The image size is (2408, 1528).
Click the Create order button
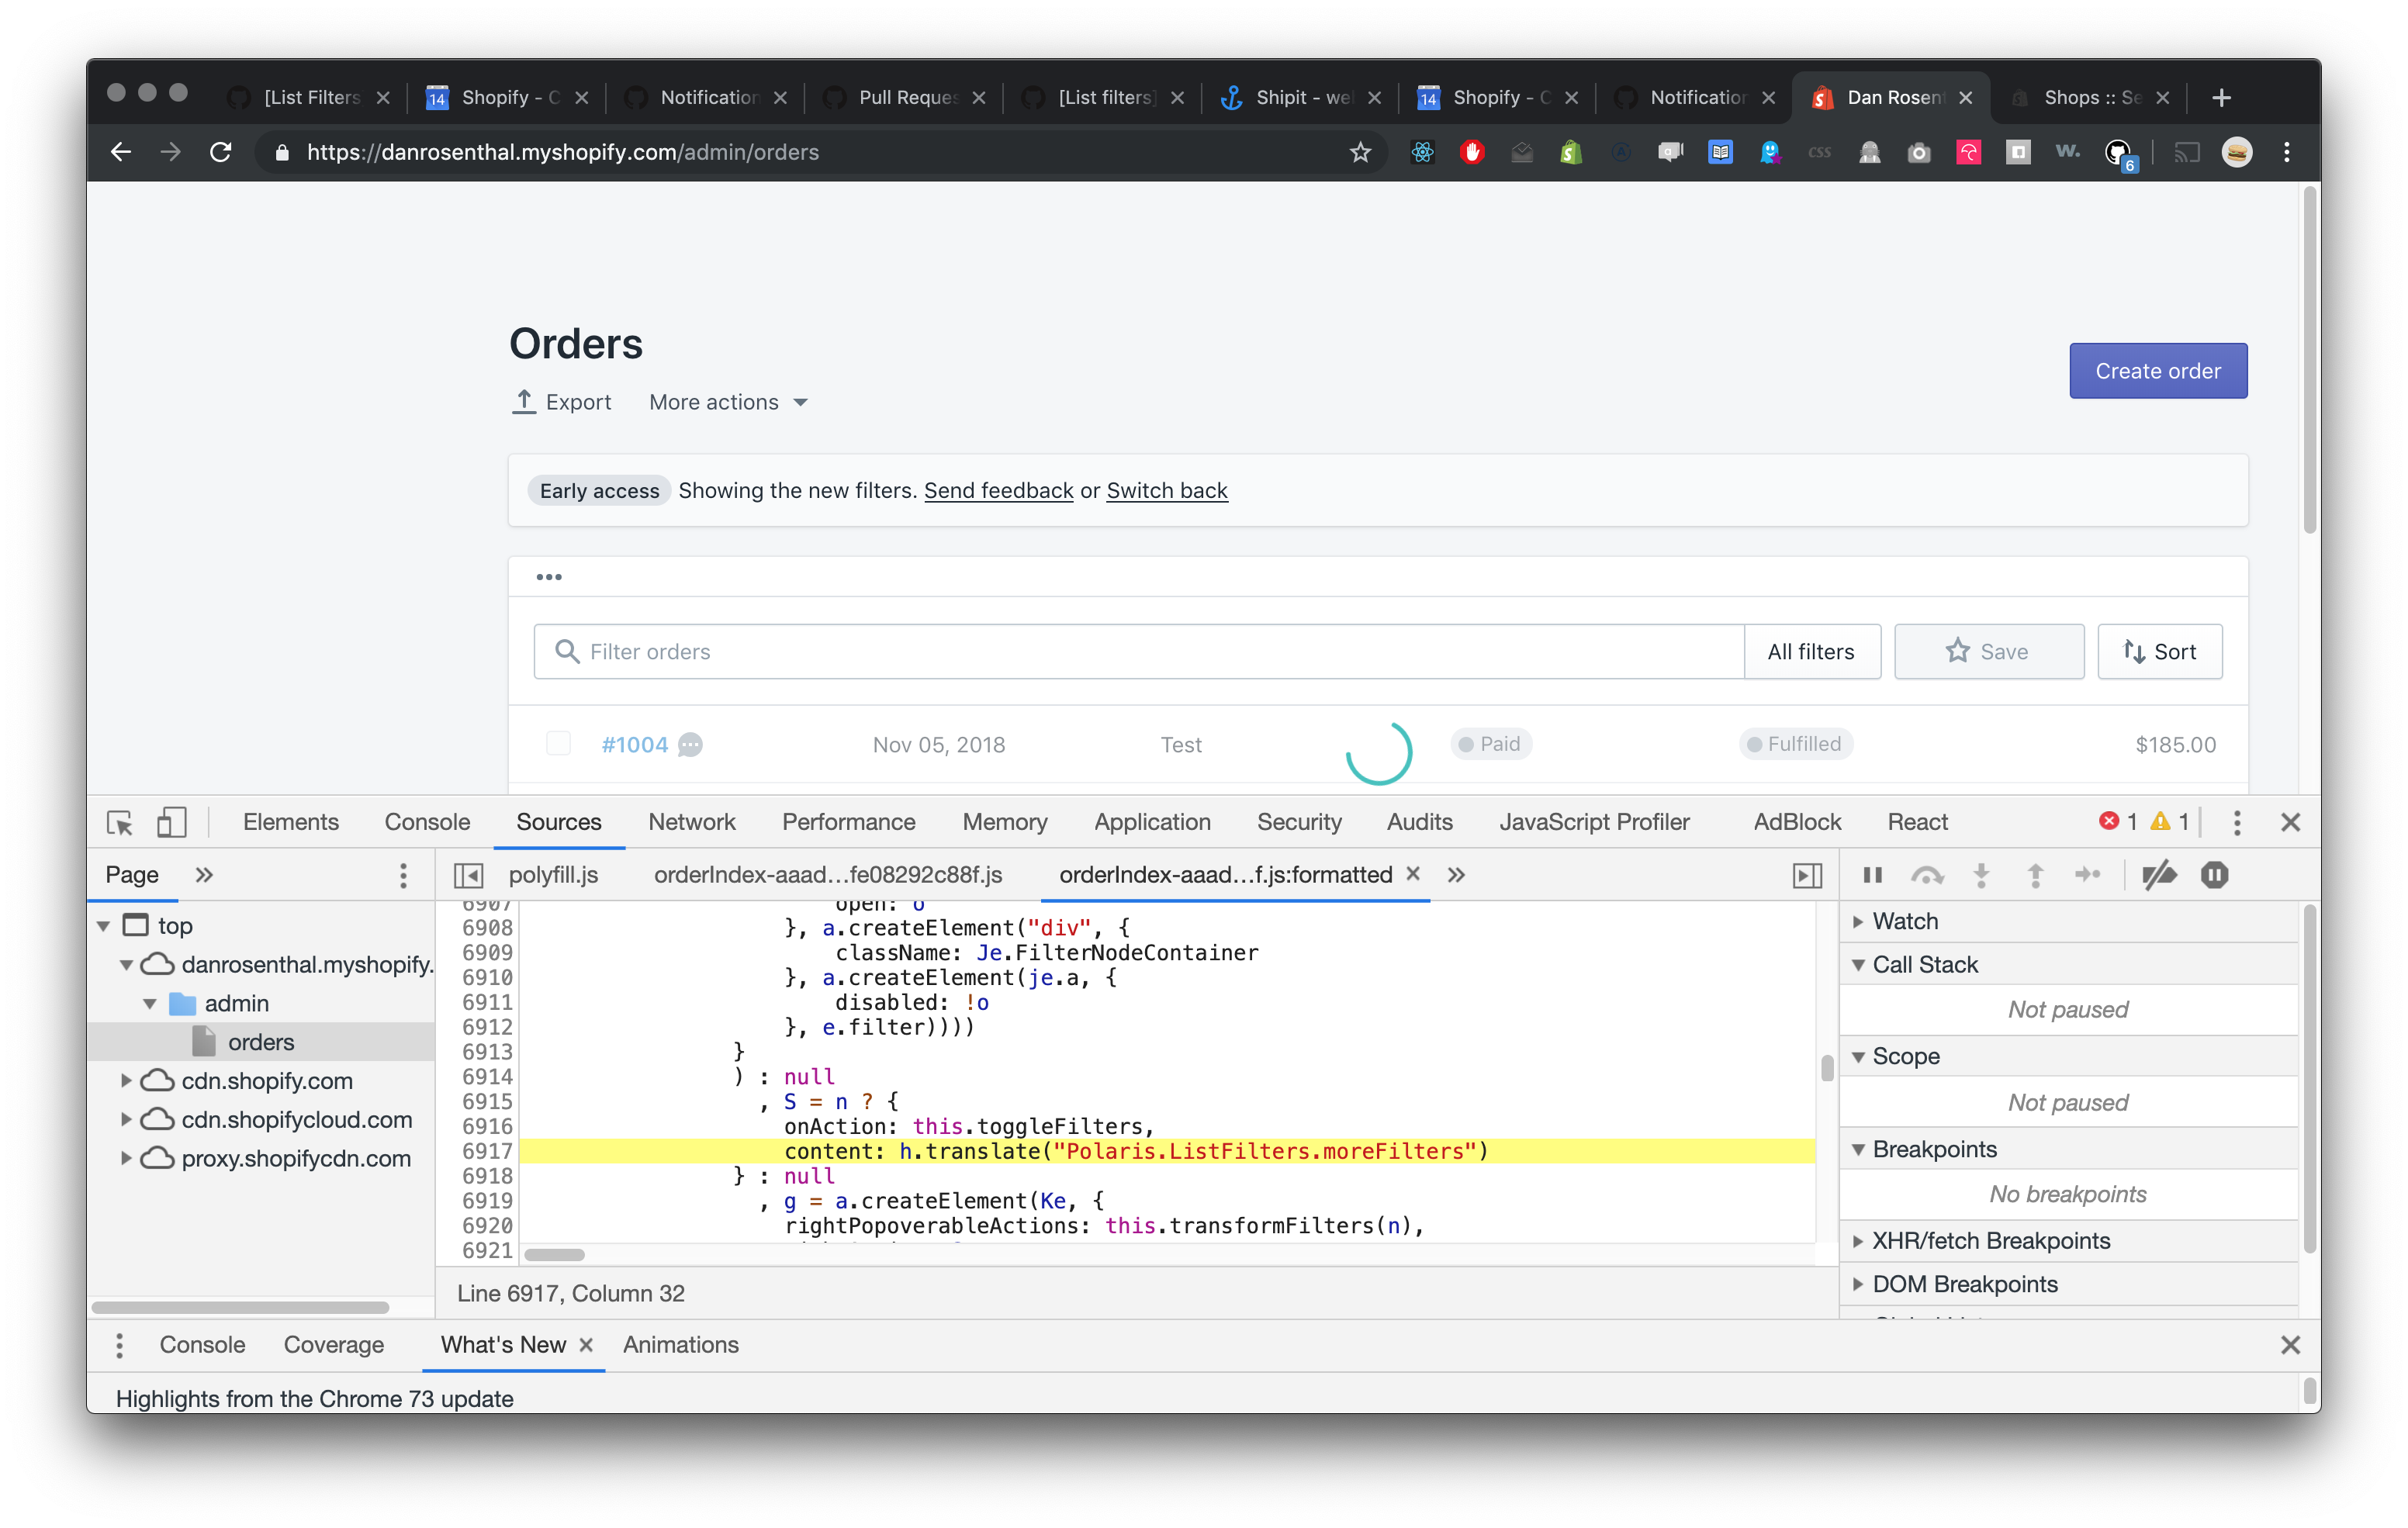(x=2157, y=371)
